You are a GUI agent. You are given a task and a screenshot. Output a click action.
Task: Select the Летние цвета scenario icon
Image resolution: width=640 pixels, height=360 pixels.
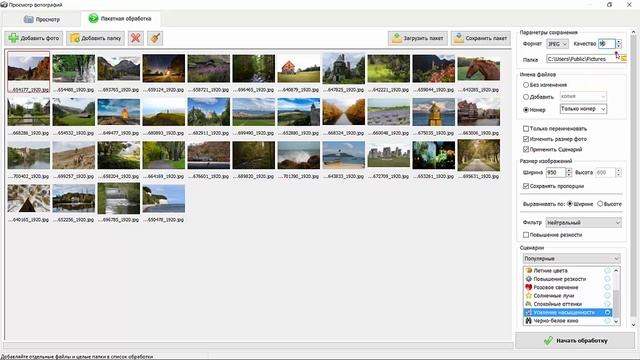tap(528, 271)
